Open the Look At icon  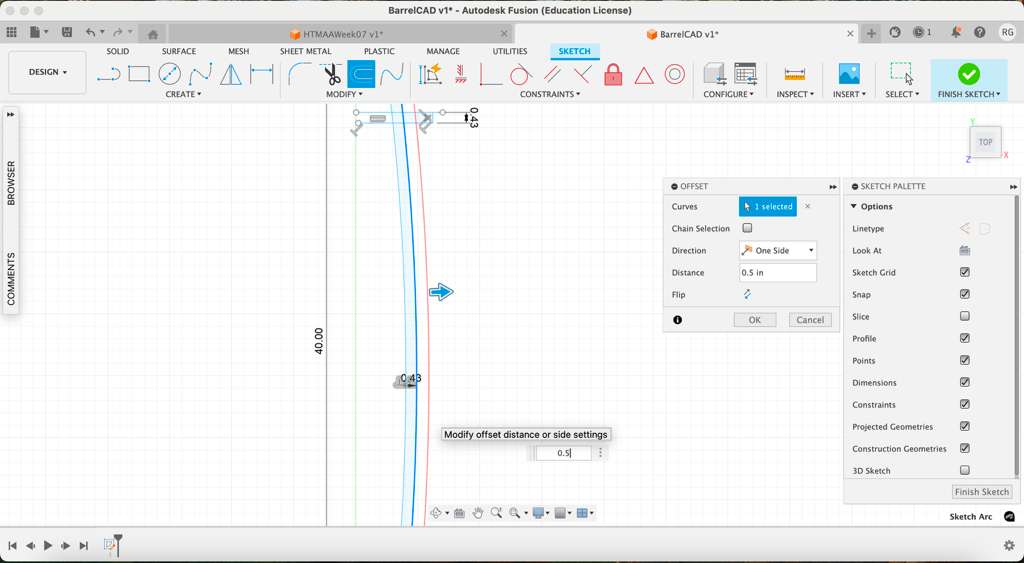(x=965, y=251)
